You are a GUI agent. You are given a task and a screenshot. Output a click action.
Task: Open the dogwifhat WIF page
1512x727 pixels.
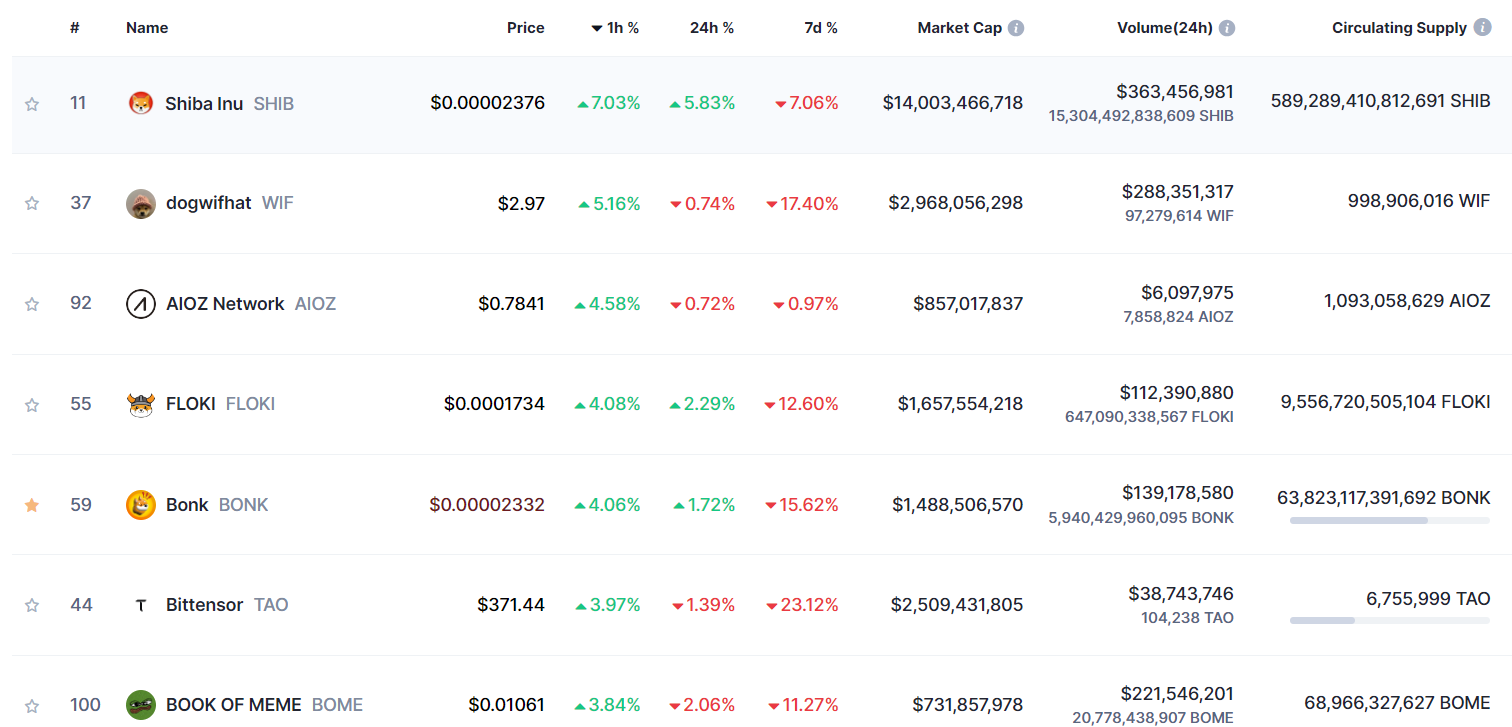(x=230, y=203)
